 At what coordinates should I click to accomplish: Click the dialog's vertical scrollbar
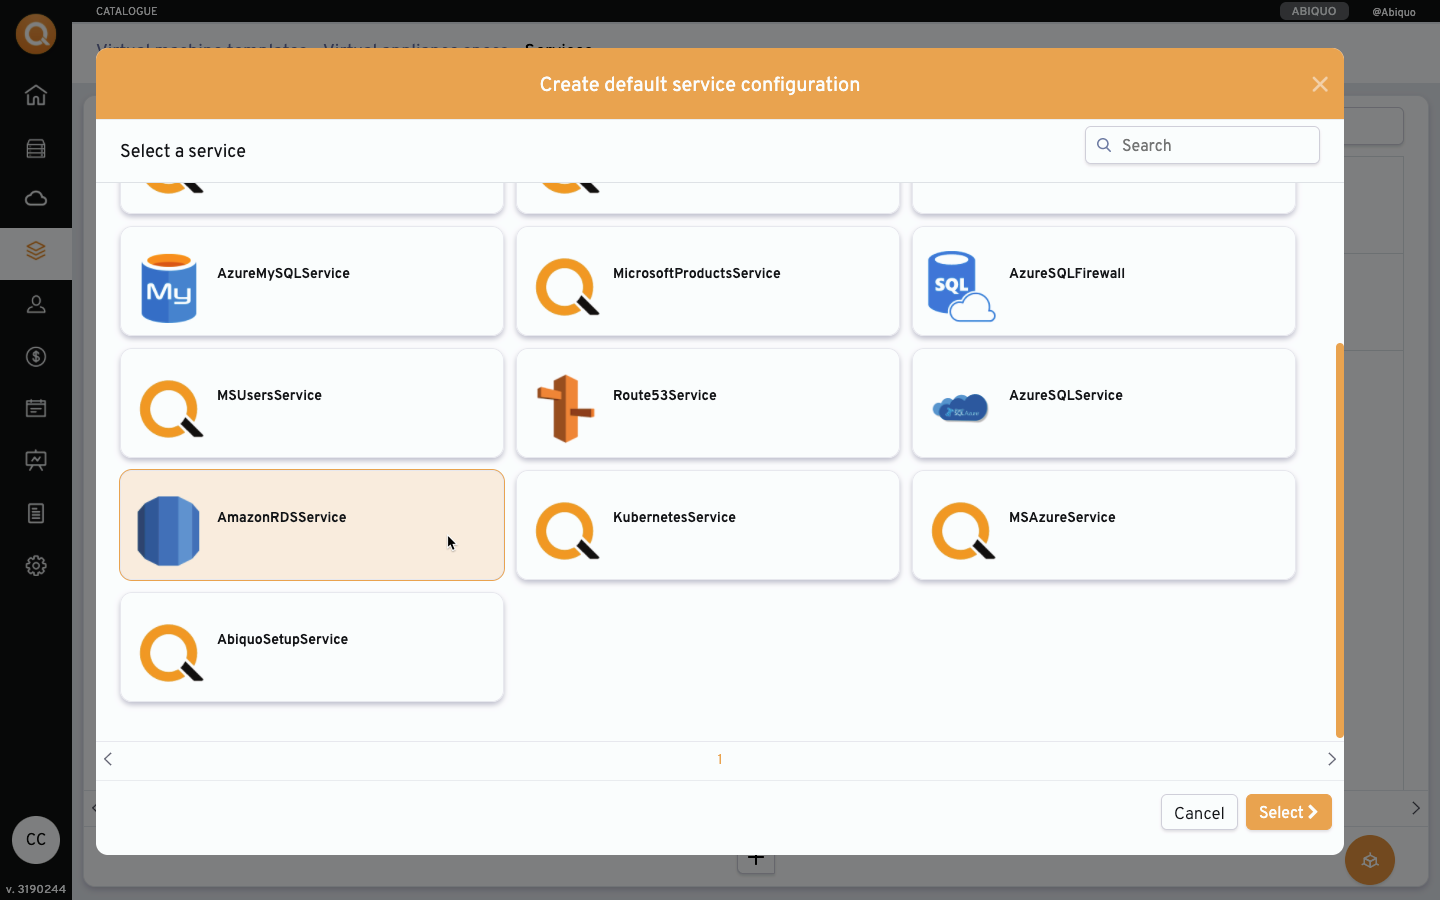tap(1339, 540)
